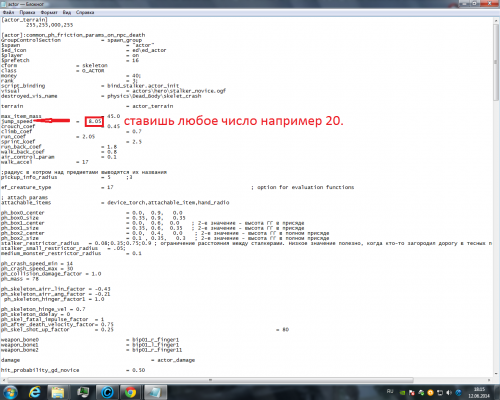Click the sprint_koef = 2.5 line
This screenshot has height=400, width=500.
[71, 142]
